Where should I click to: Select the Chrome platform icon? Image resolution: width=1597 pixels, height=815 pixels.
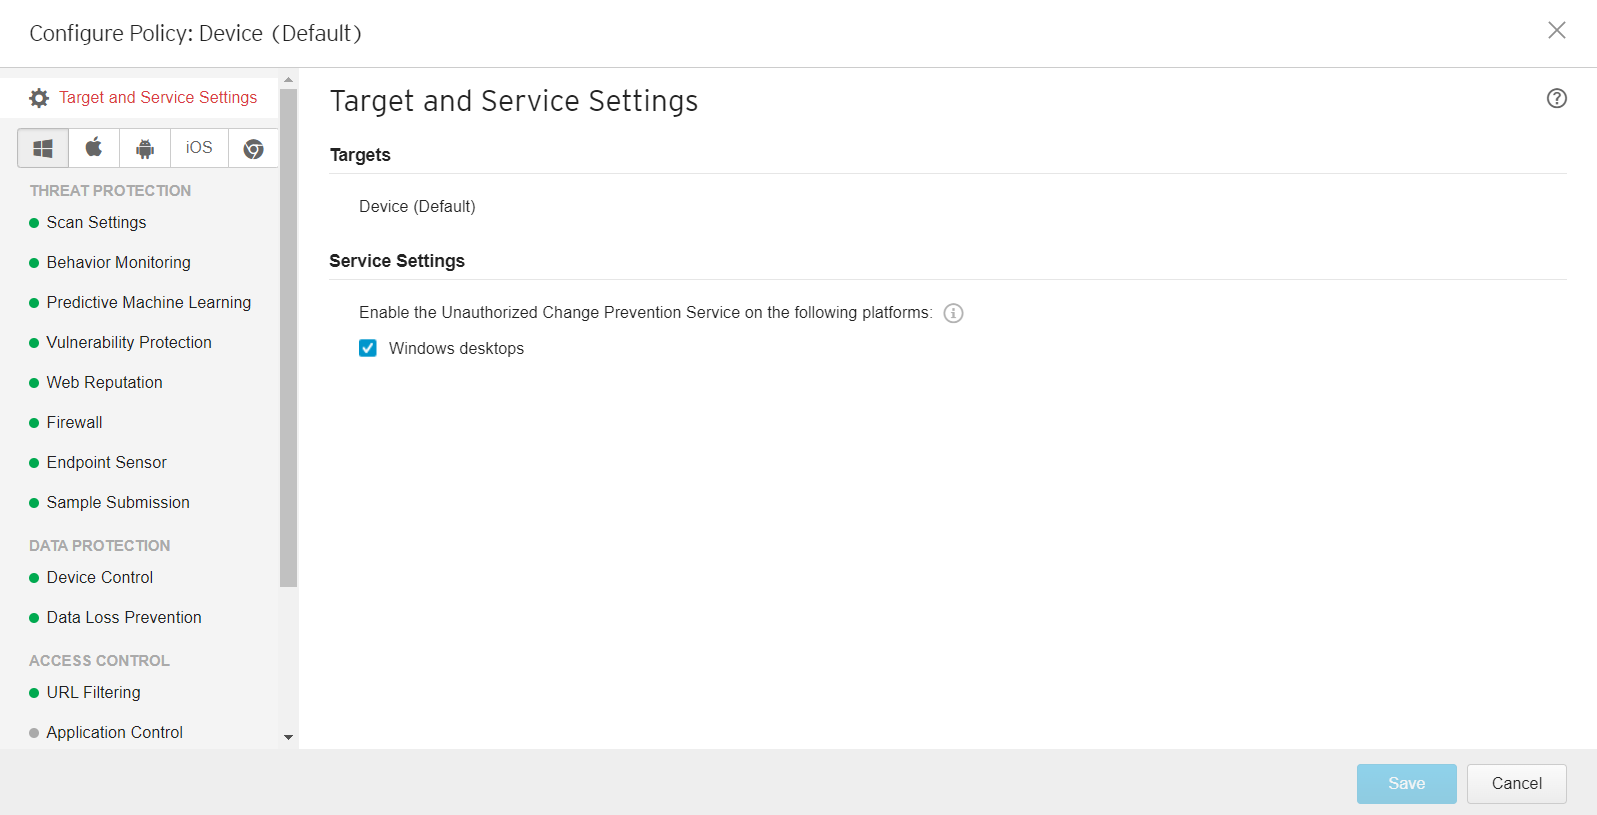click(x=254, y=148)
